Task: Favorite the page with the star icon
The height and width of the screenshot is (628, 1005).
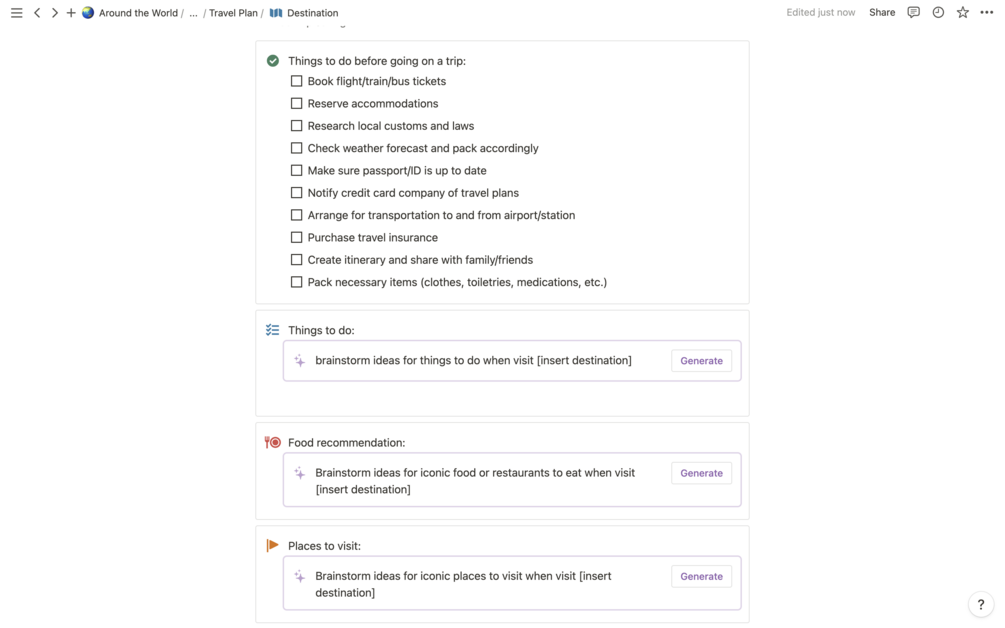Action: pyautogui.click(x=962, y=13)
